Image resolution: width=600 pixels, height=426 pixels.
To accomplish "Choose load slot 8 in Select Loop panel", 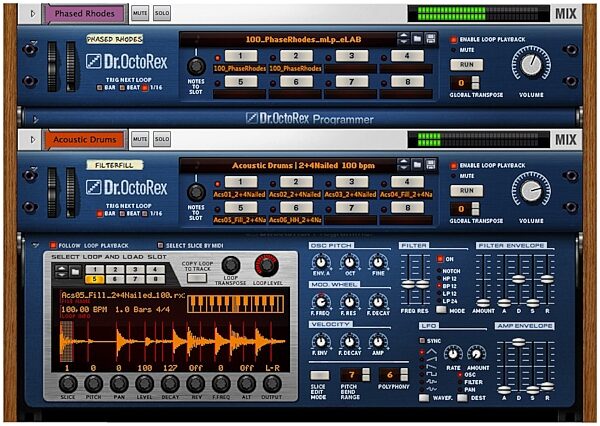I will click(155, 279).
